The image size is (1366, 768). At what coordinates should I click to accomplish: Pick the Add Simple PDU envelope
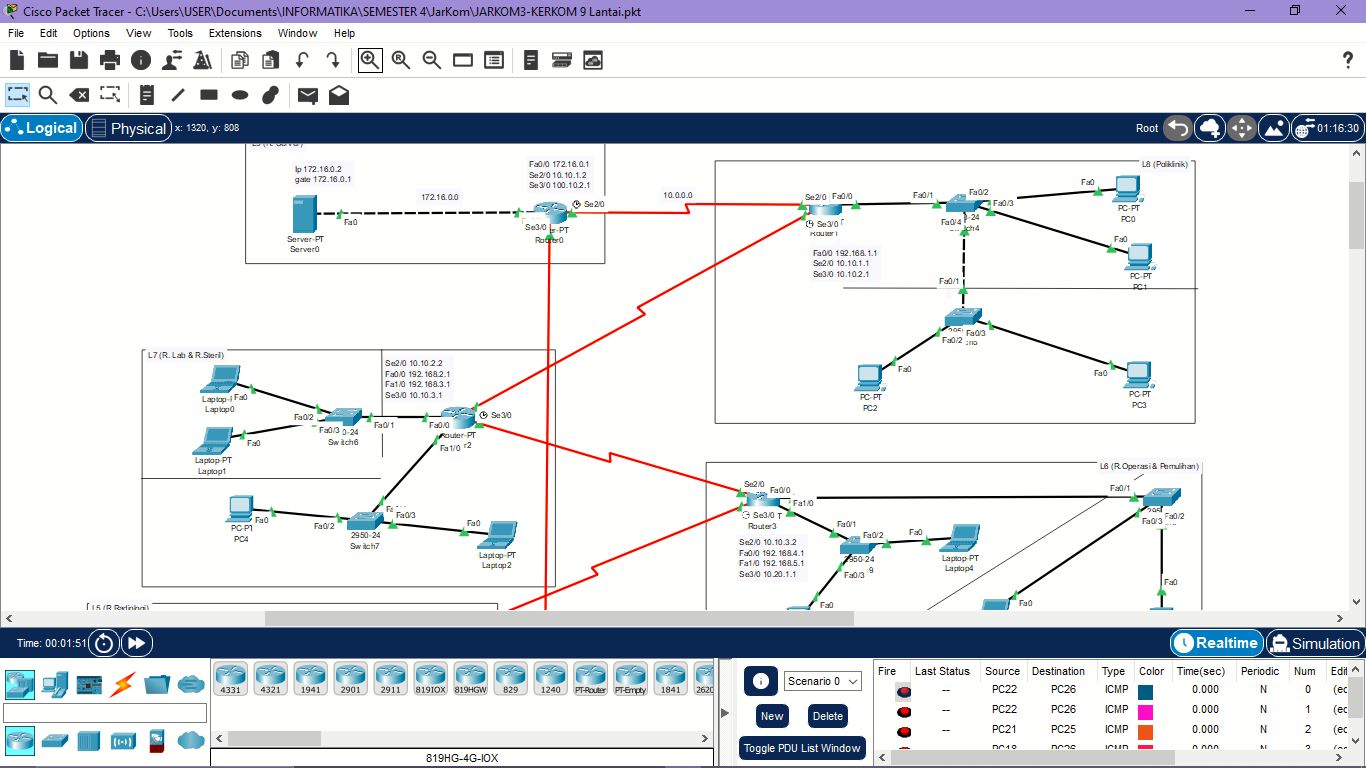[x=308, y=95]
